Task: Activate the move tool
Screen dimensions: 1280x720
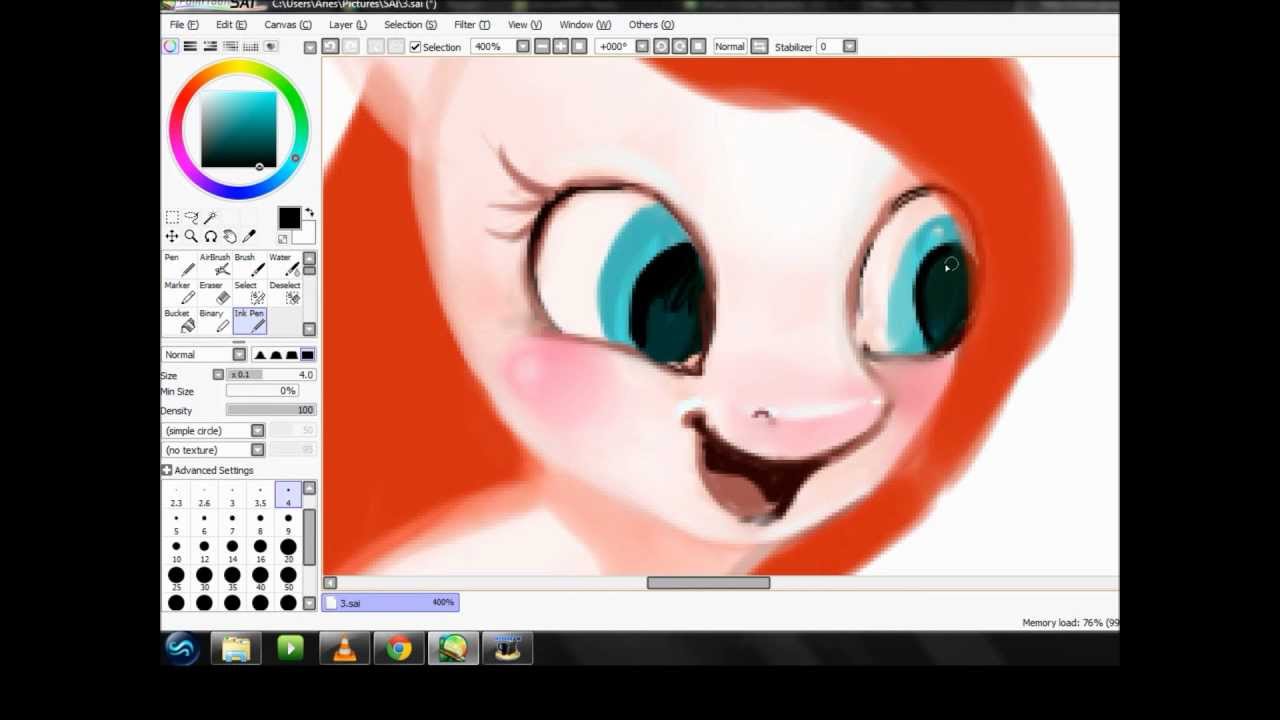Action: tap(172, 236)
